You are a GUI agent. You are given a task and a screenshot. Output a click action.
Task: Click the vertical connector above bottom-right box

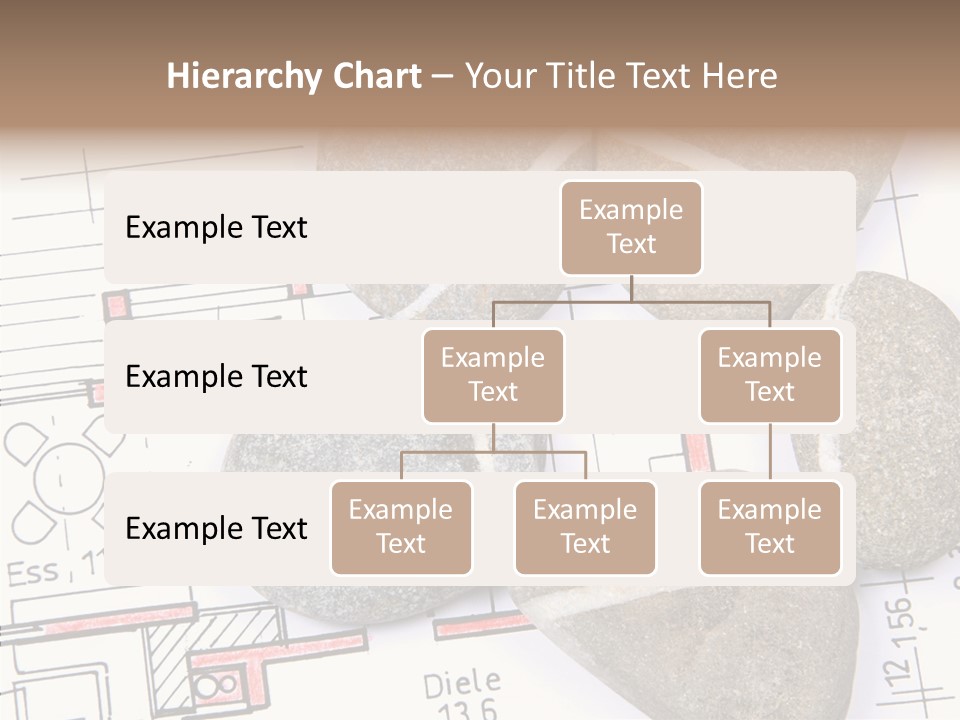pos(770,452)
